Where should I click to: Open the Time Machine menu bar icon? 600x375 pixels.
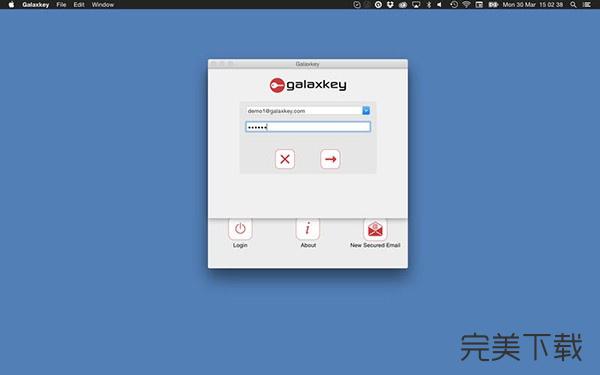click(x=454, y=5)
